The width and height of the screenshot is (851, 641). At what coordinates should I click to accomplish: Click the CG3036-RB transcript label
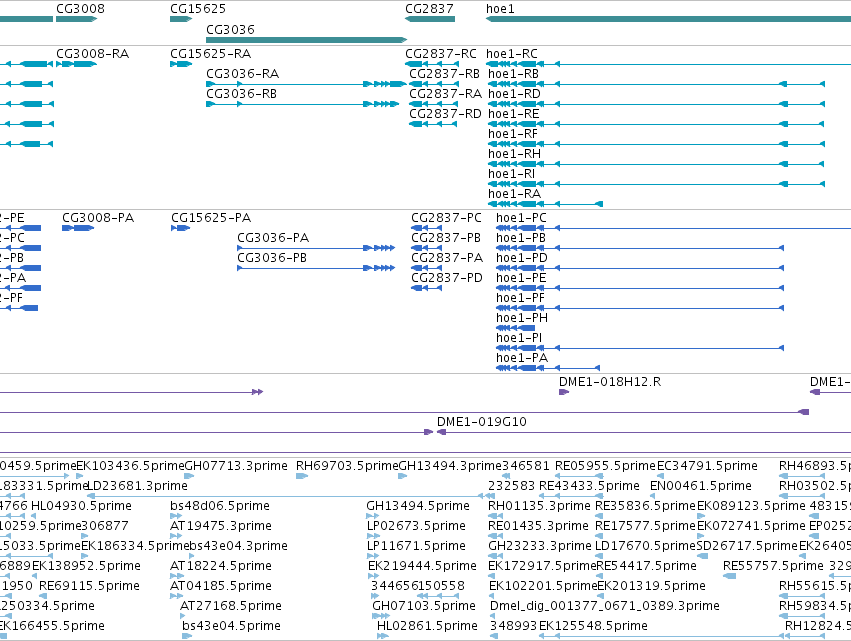pos(242,94)
